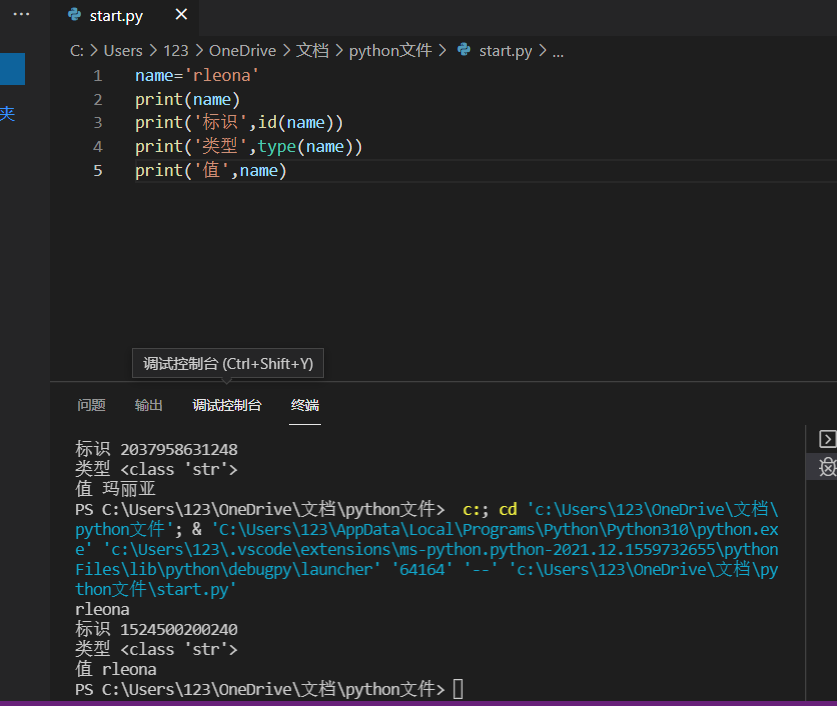Switch to the 输出 panel tab
The image size is (837, 706).
click(149, 405)
